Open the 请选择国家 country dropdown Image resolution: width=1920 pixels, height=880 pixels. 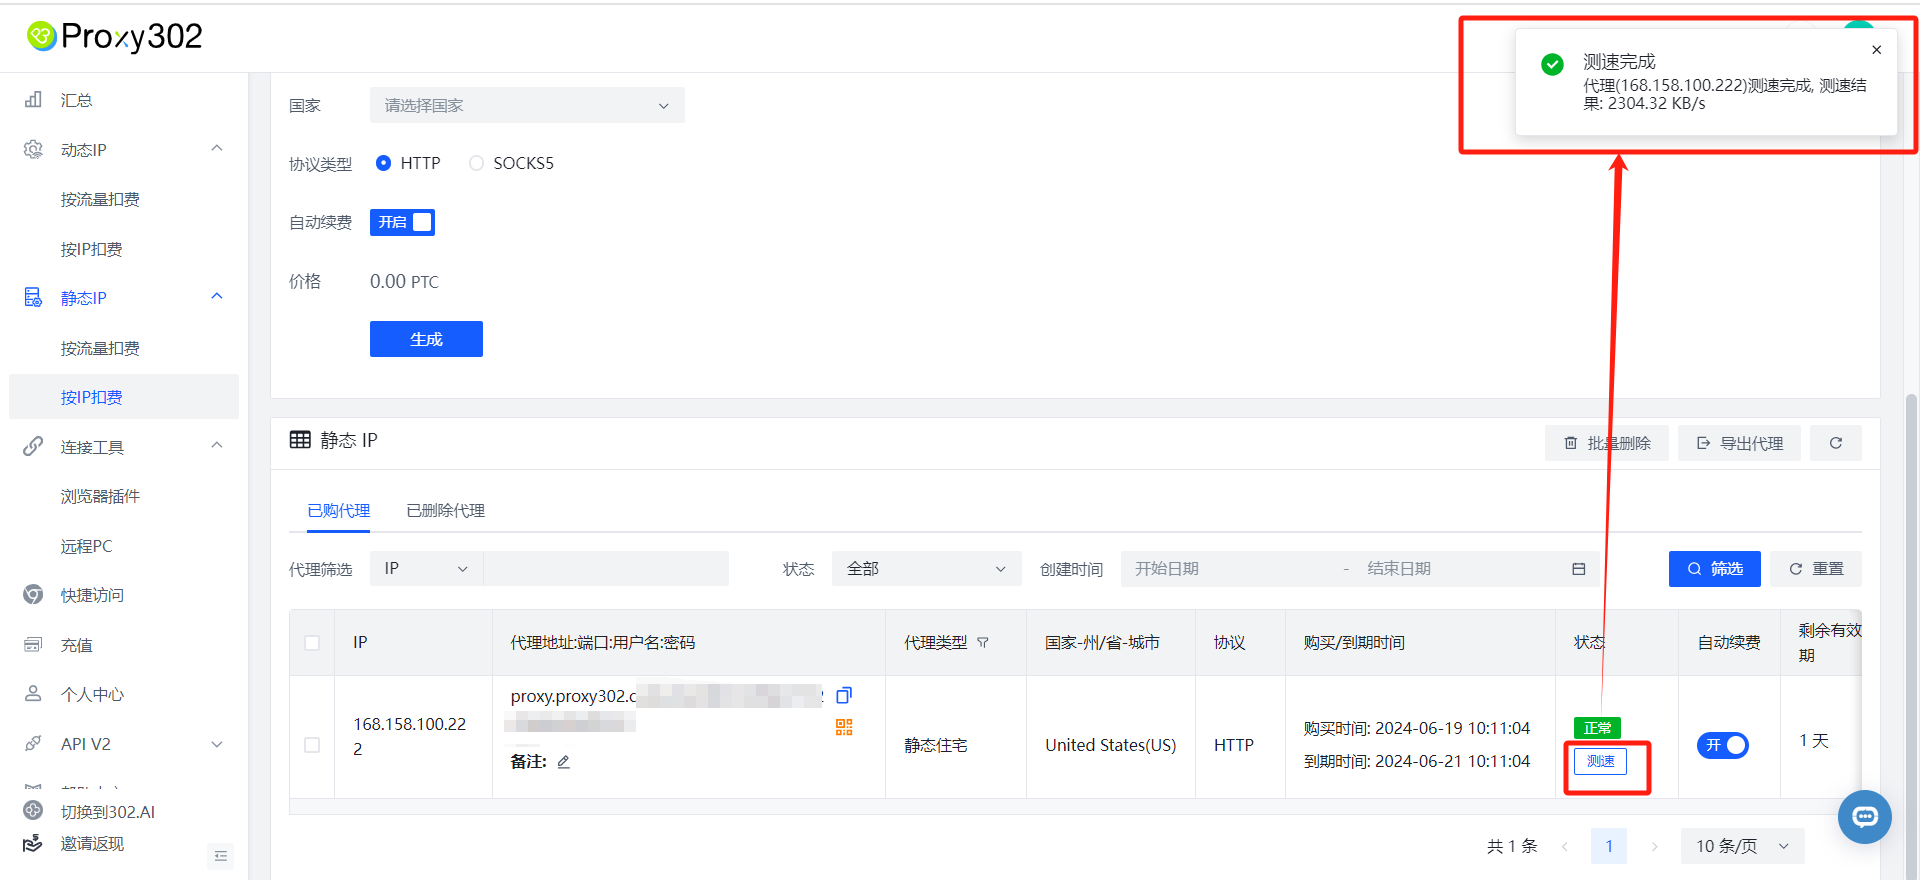pyautogui.click(x=527, y=105)
